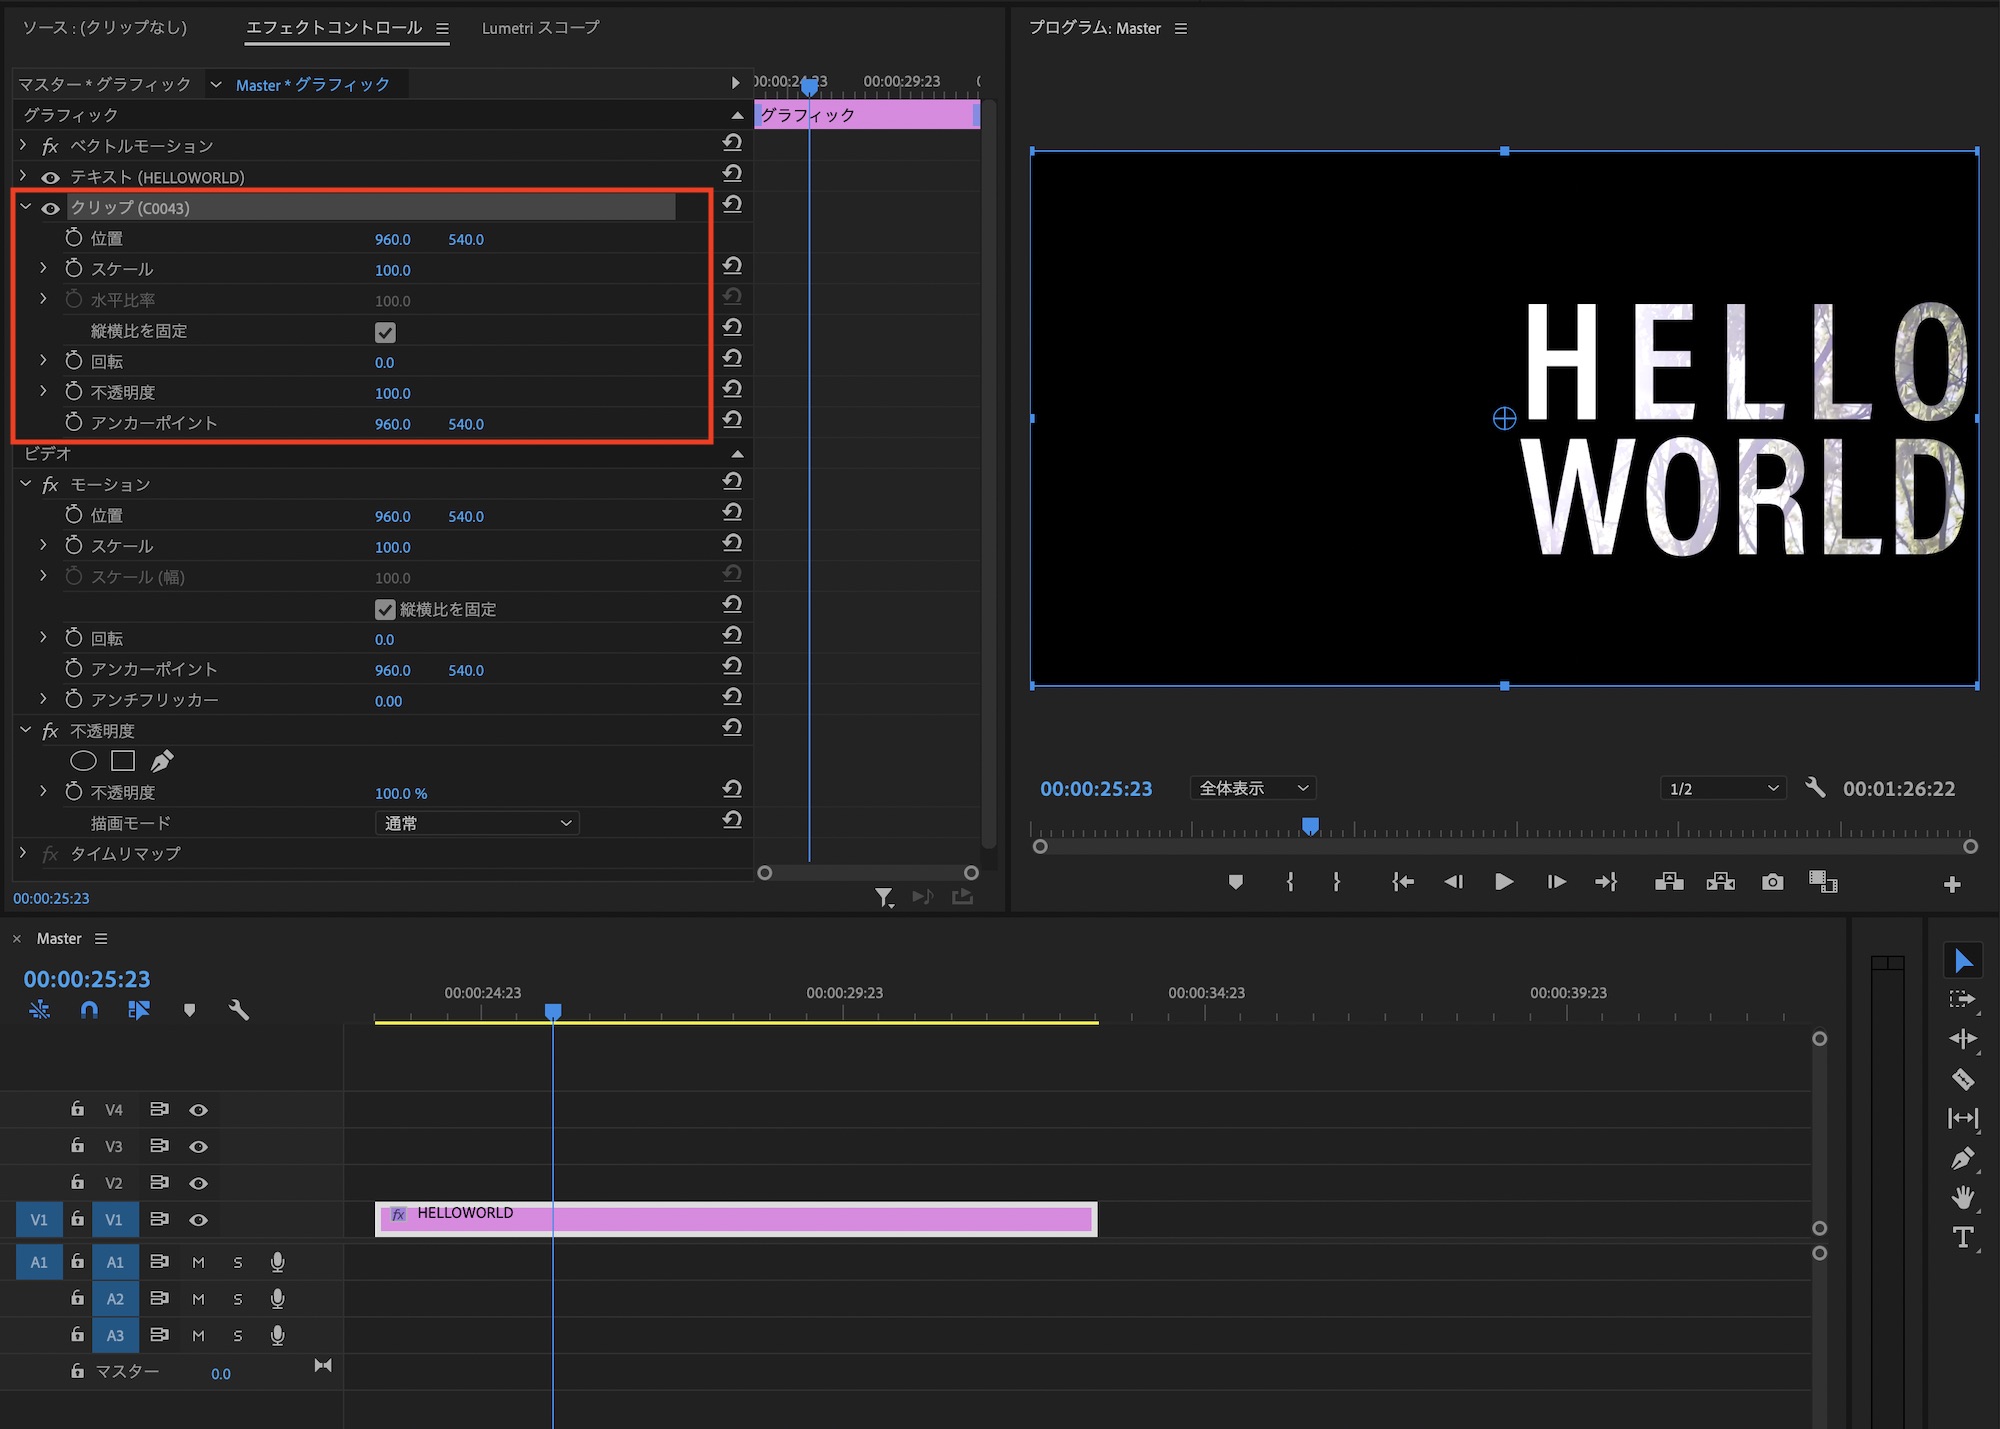
Task: Open the 描画モード blend mode dropdown
Action: tap(477, 823)
